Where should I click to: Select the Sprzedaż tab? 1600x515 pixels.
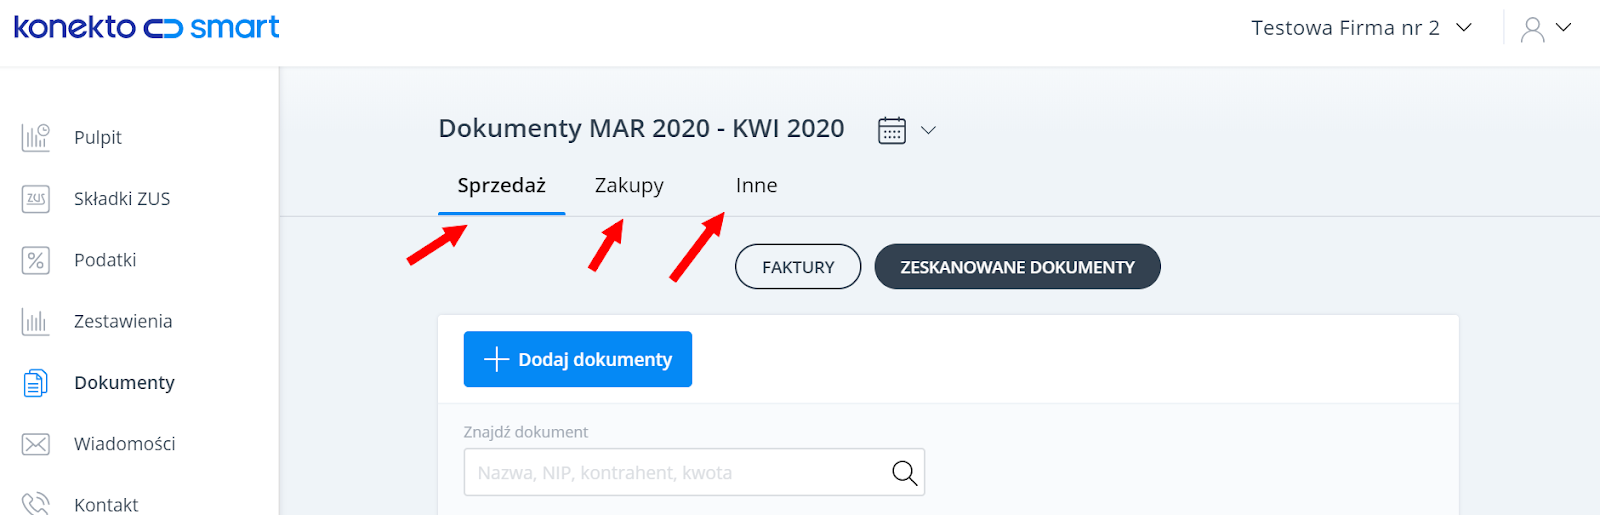[502, 186]
